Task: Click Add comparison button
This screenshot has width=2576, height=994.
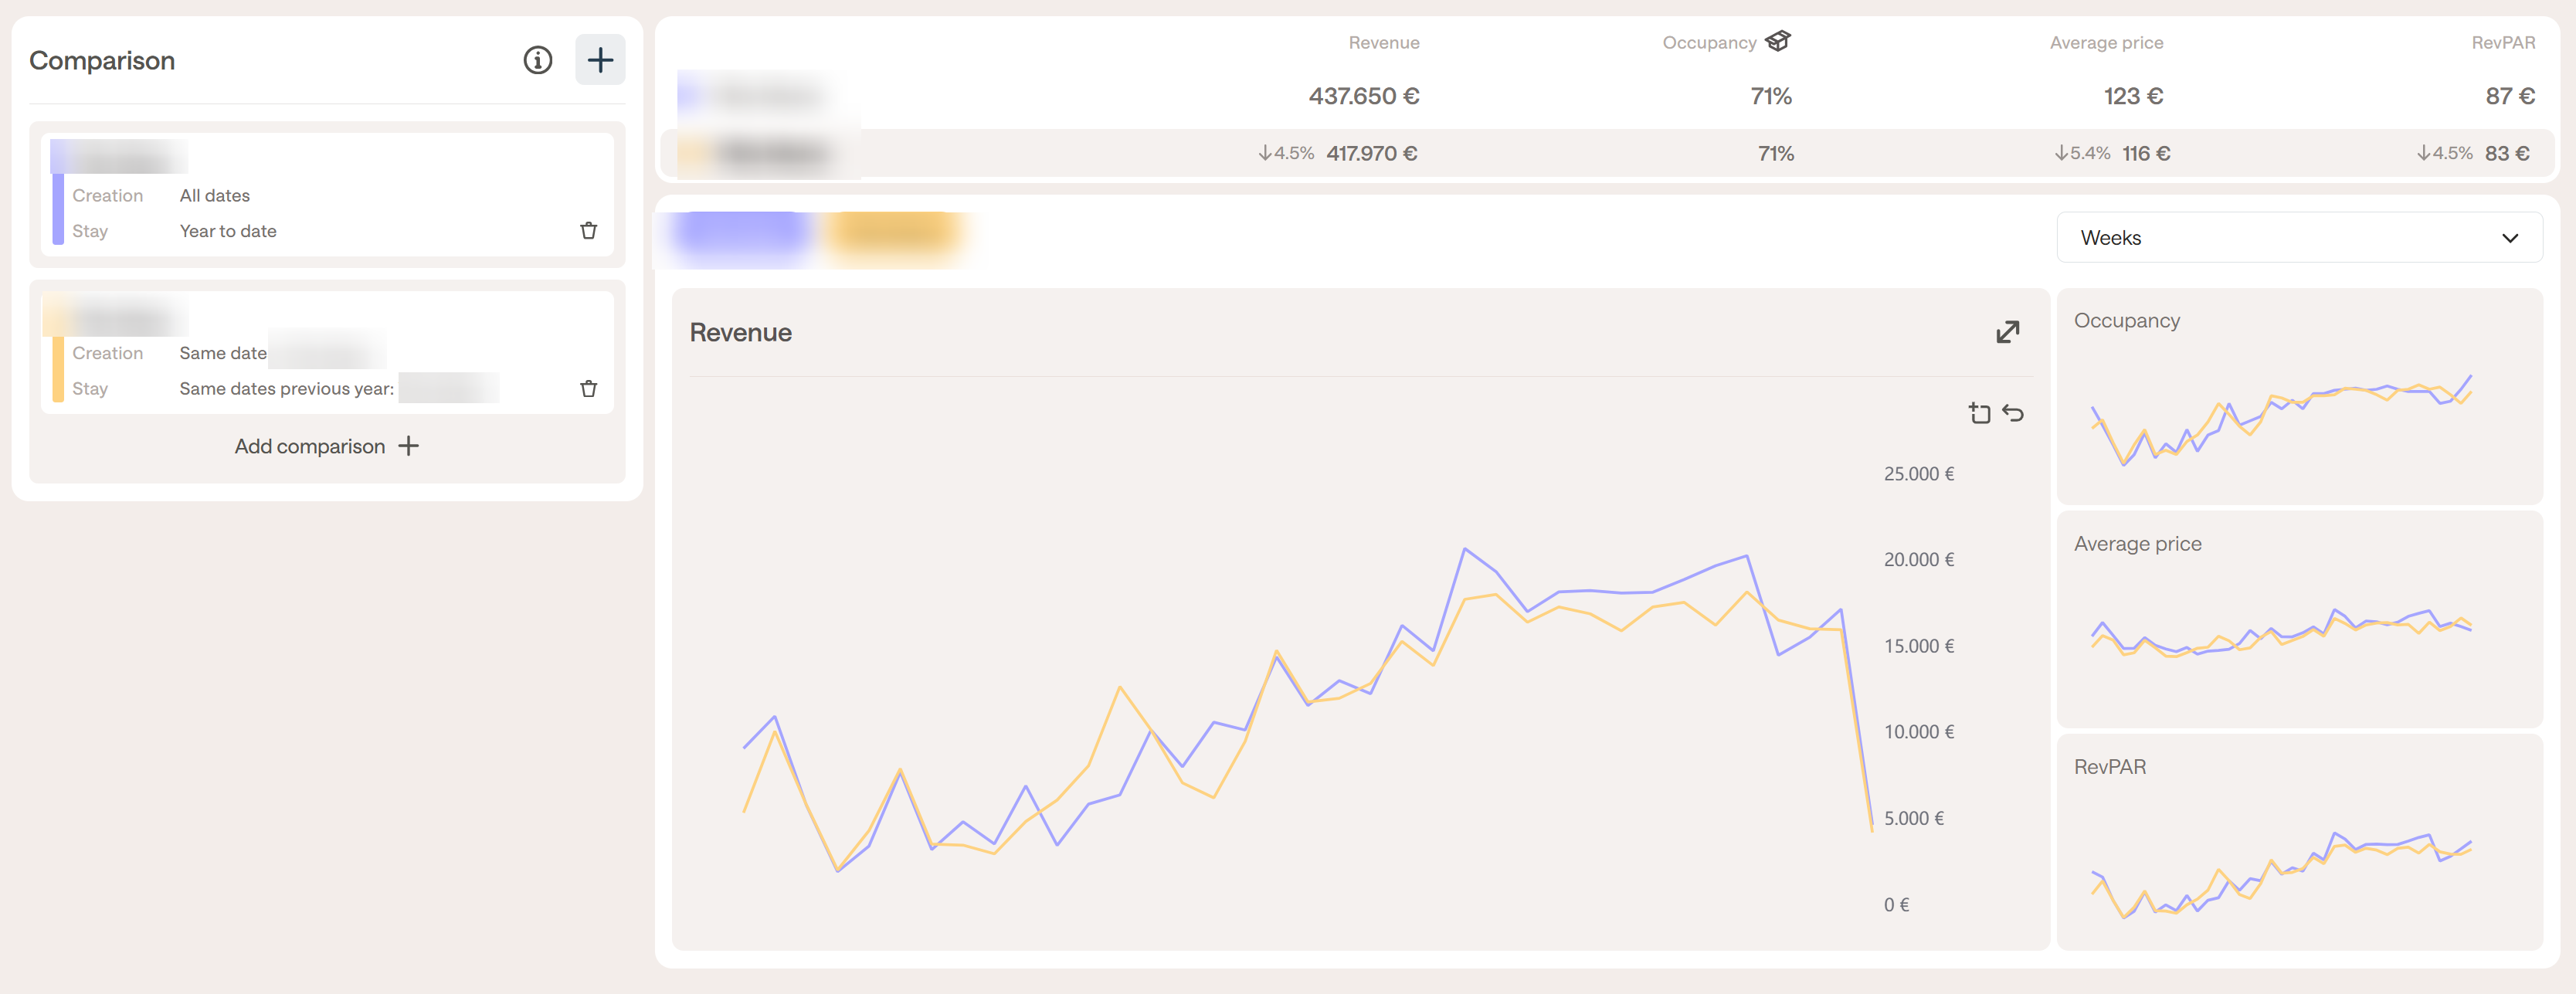Action: coord(327,446)
